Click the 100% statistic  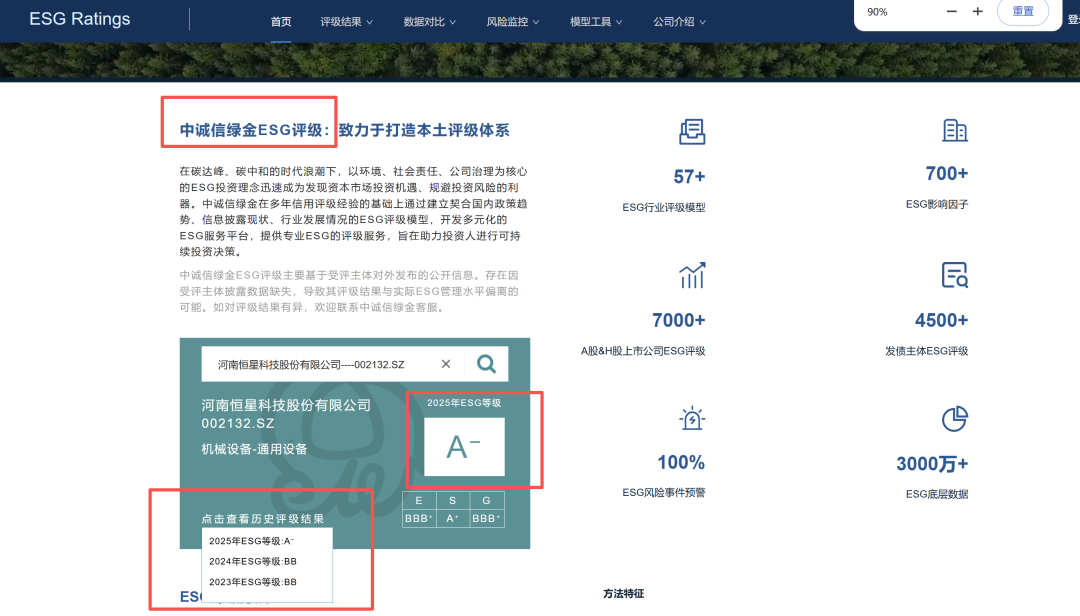(681, 462)
